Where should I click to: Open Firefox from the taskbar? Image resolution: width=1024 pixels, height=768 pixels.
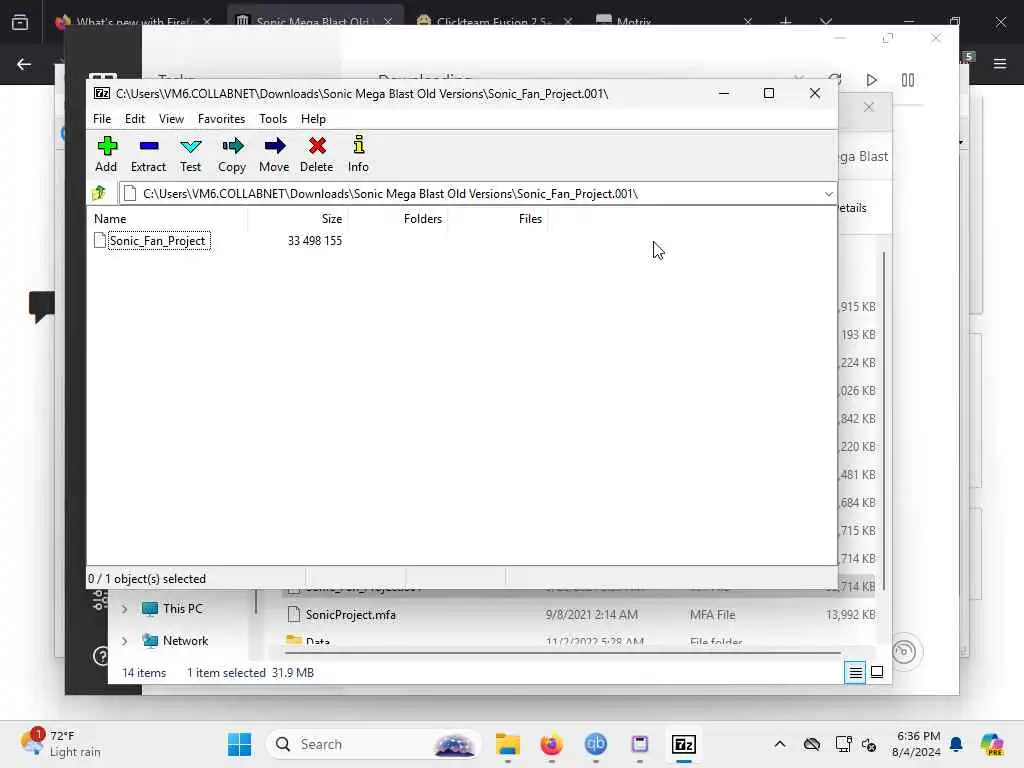coord(552,744)
